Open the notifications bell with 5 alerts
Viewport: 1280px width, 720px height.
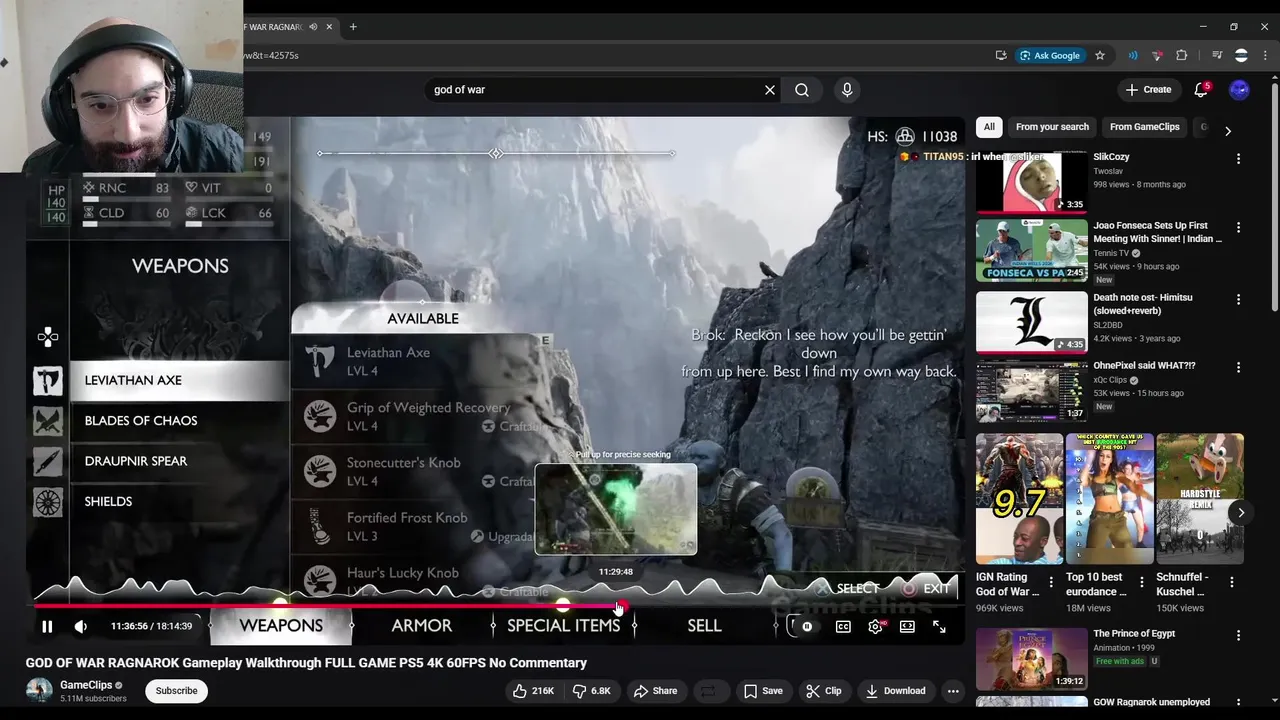click(x=1201, y=90)
